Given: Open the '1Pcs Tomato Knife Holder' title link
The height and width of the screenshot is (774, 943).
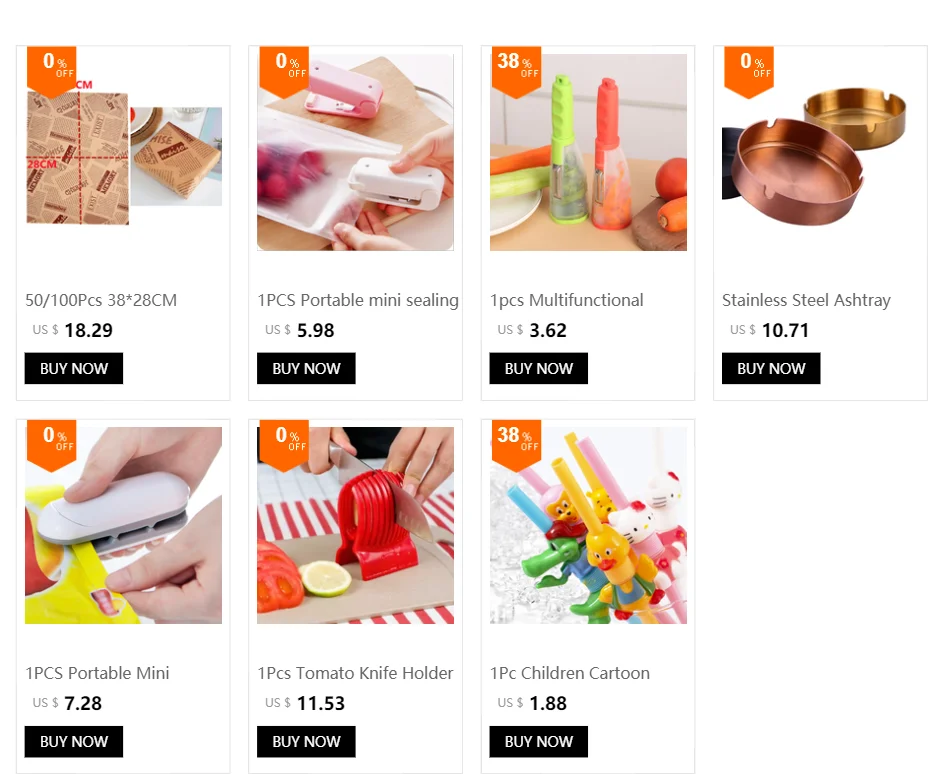Looking at the screenshot, I should (355, 673).
